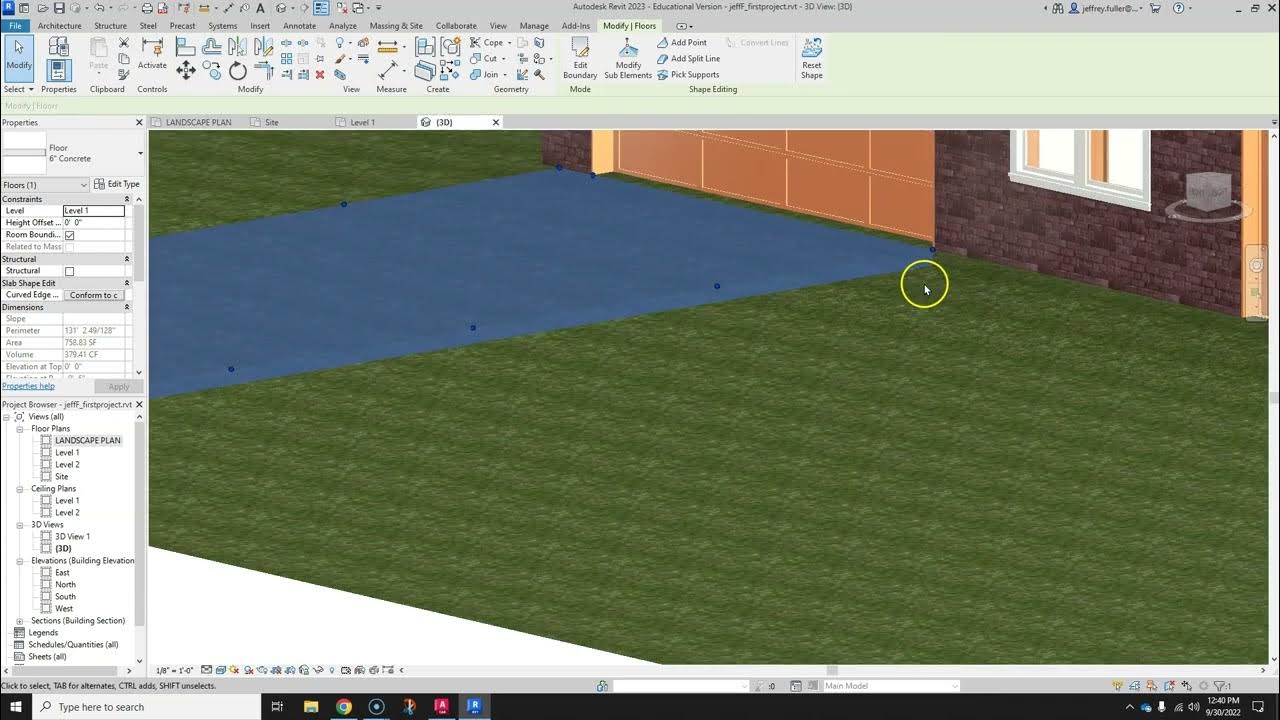This screenshot has height=720, width=1280.
Task: Collapse the Dimensions section
Action: [x=127, y=307]
